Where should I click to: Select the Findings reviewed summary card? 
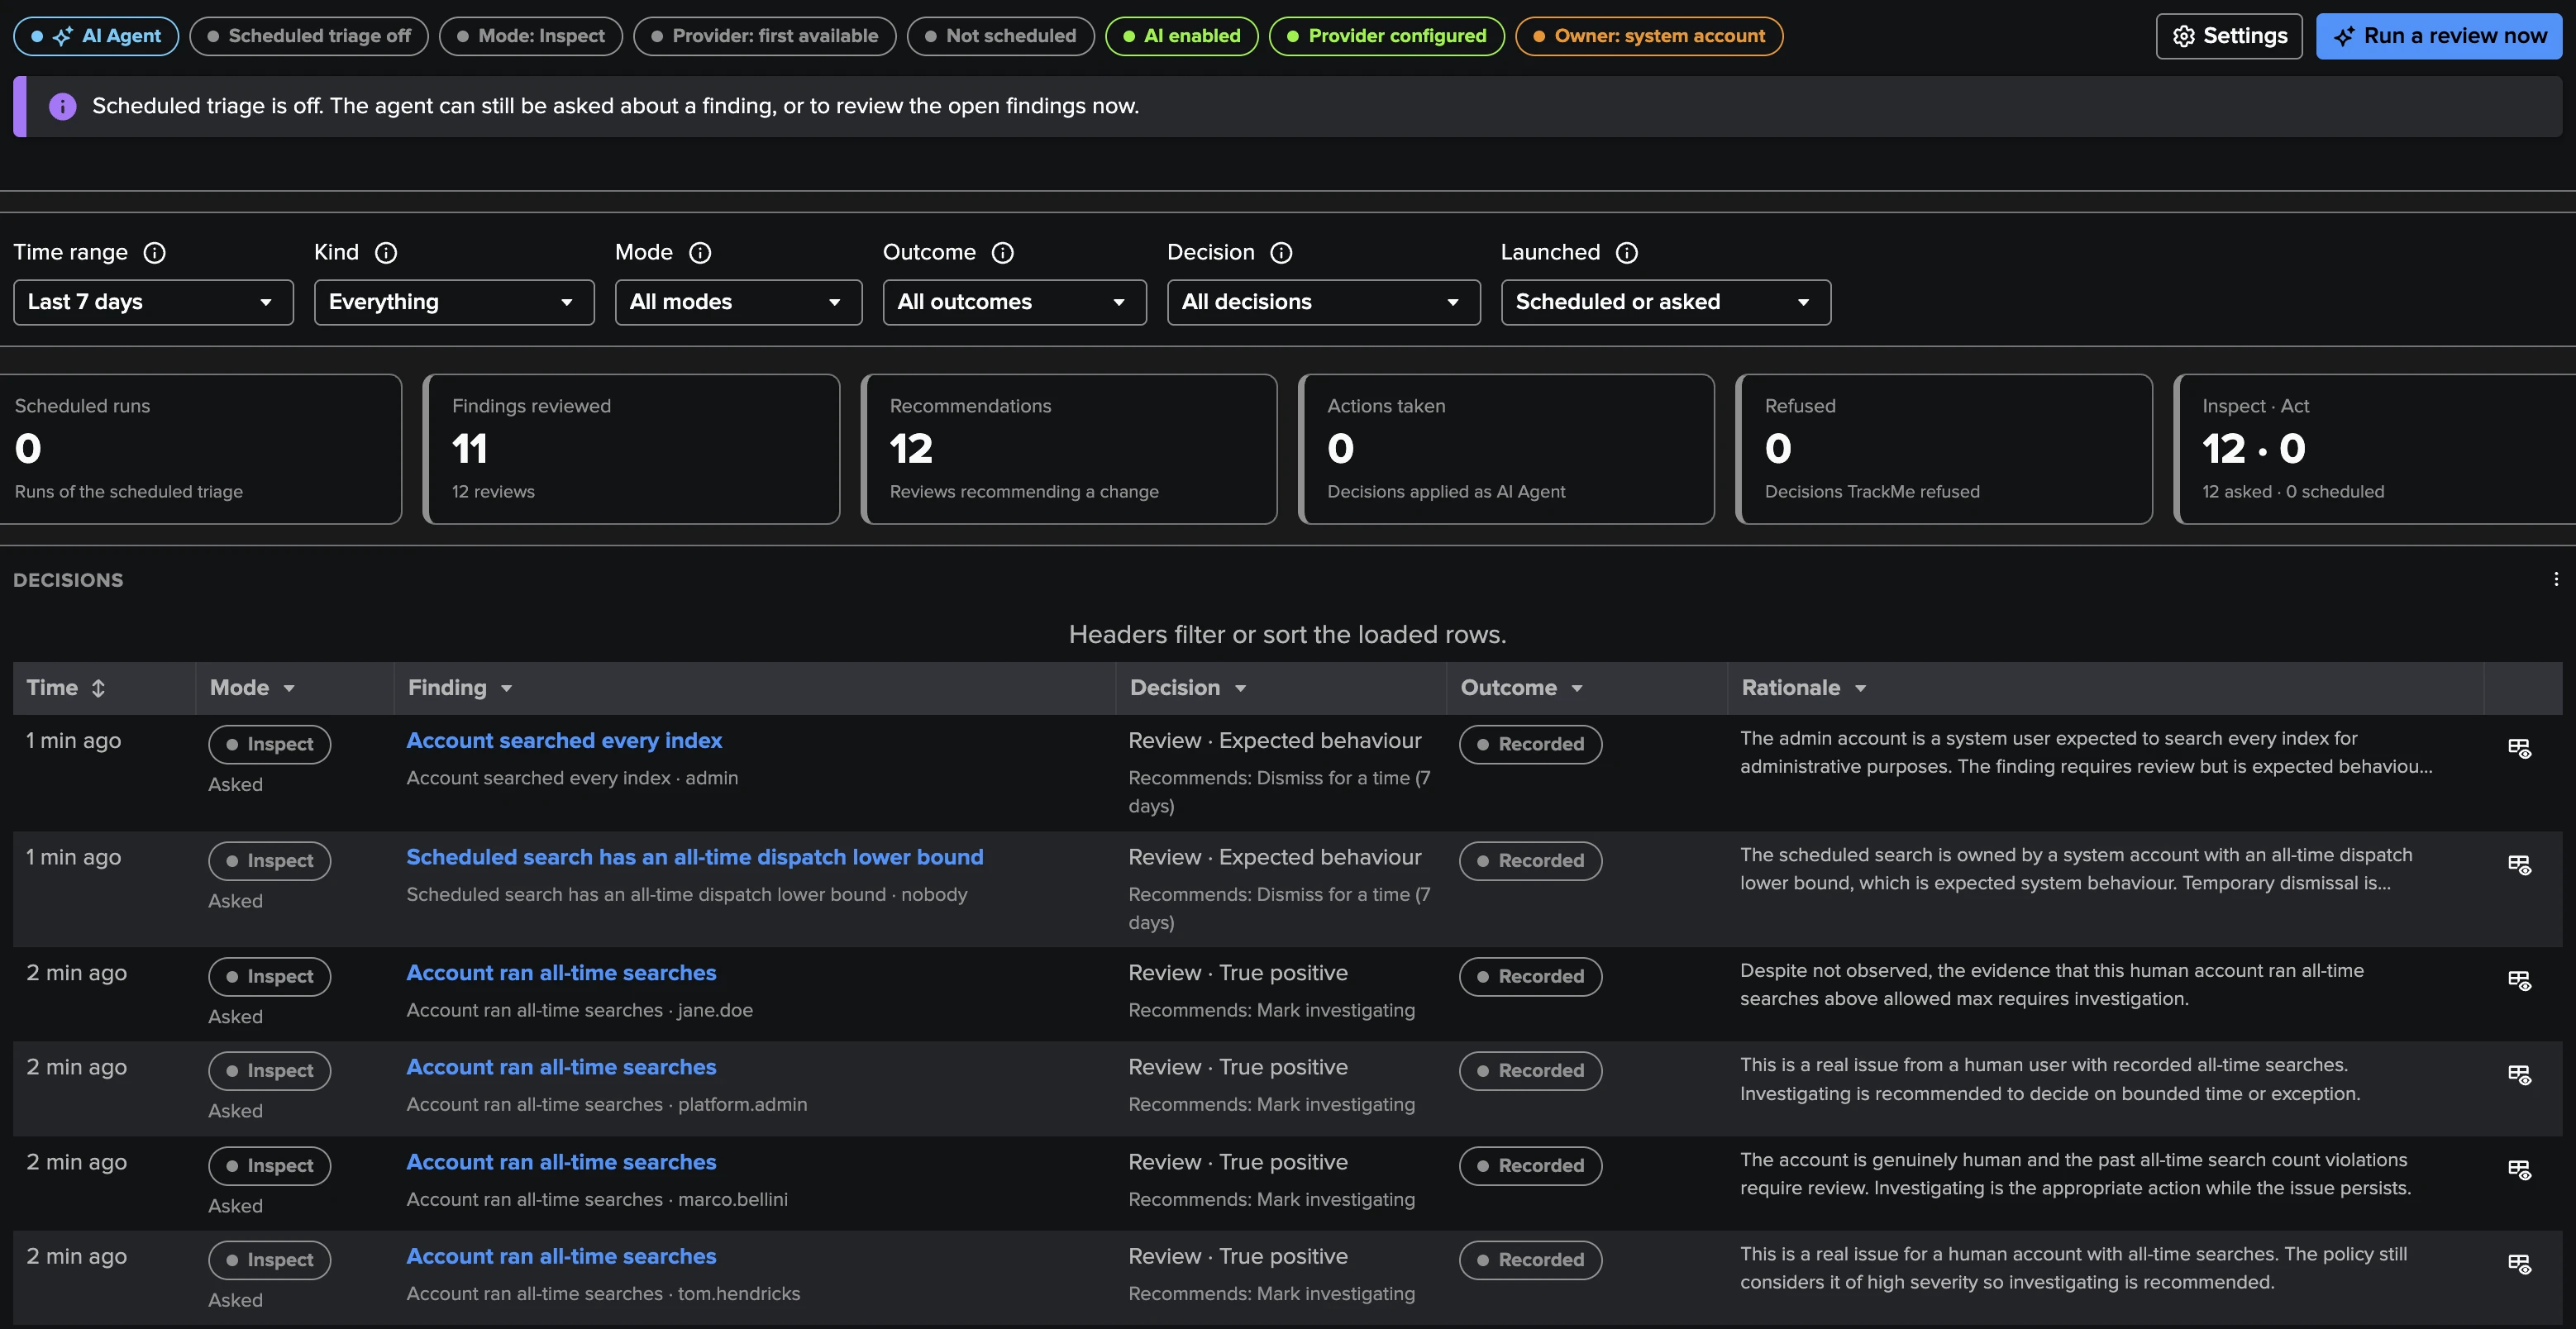pos(631,449)
